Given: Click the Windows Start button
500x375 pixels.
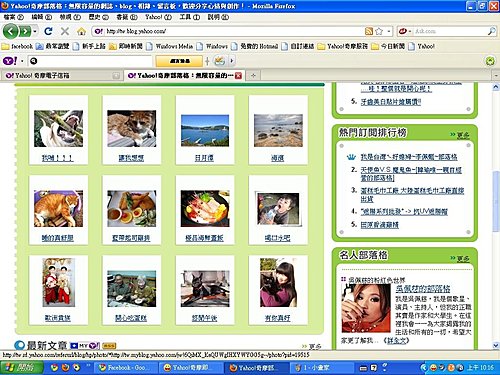Looking at the screenshot, I should (21, 367).
